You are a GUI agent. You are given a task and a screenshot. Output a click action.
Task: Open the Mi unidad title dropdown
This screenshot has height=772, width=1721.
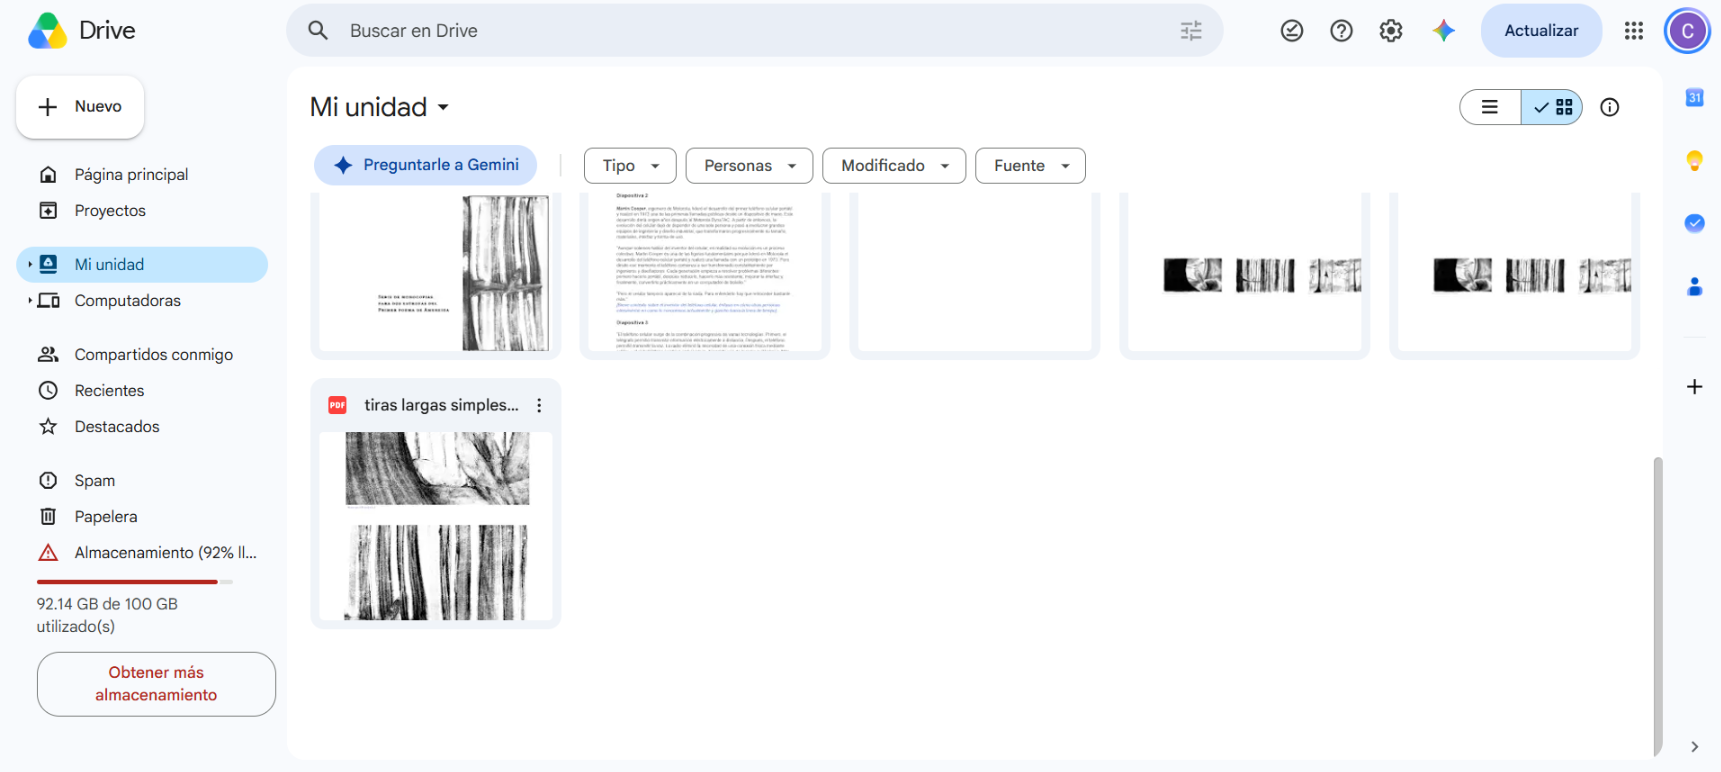[x=380, y=107]
